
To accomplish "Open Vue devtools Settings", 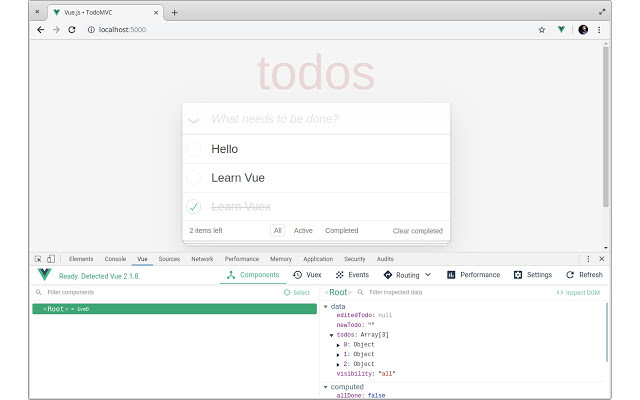I will [x=533, y=275].
